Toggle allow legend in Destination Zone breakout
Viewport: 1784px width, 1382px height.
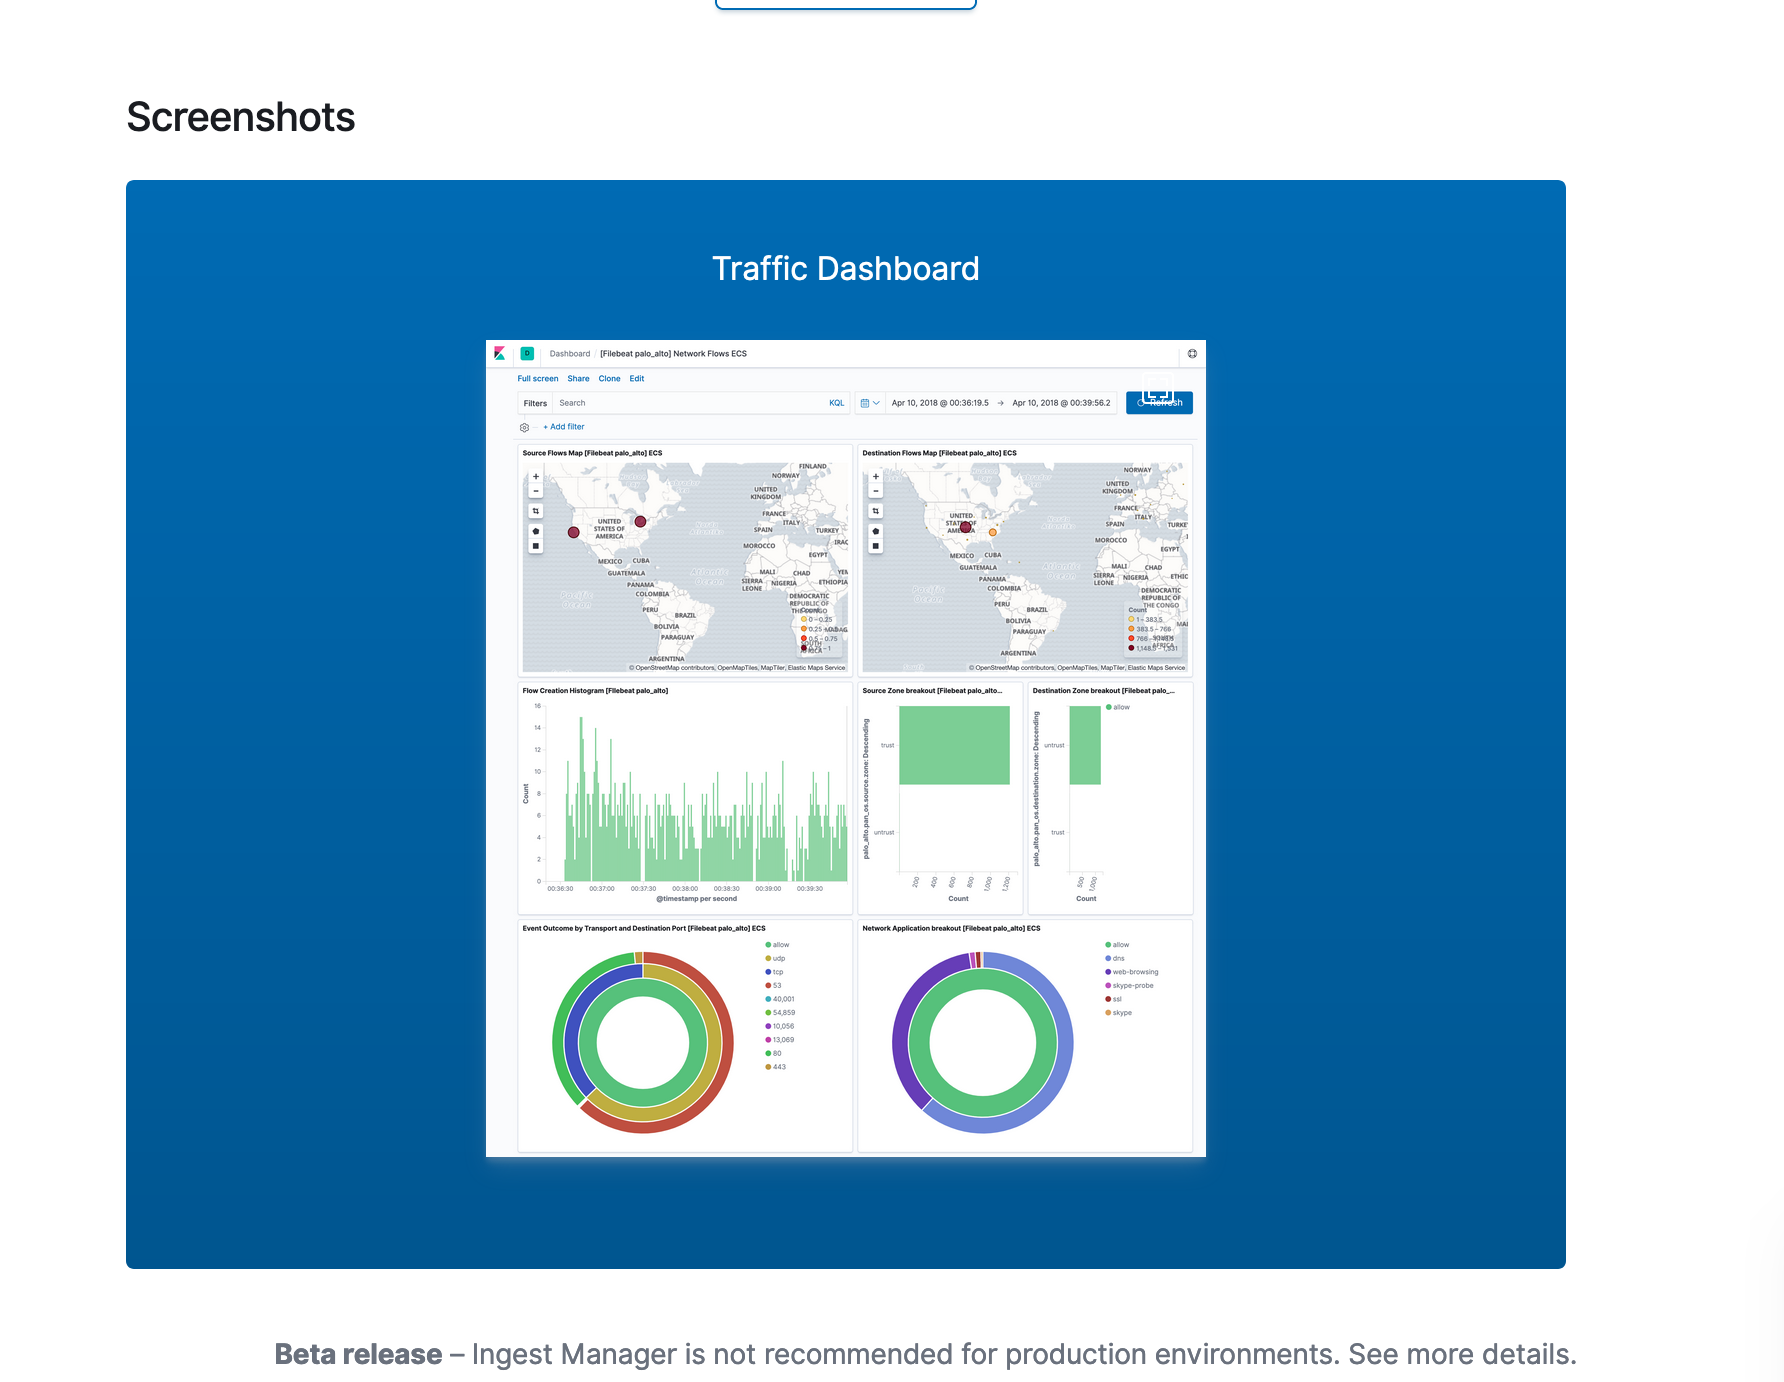pos(1118,707)
